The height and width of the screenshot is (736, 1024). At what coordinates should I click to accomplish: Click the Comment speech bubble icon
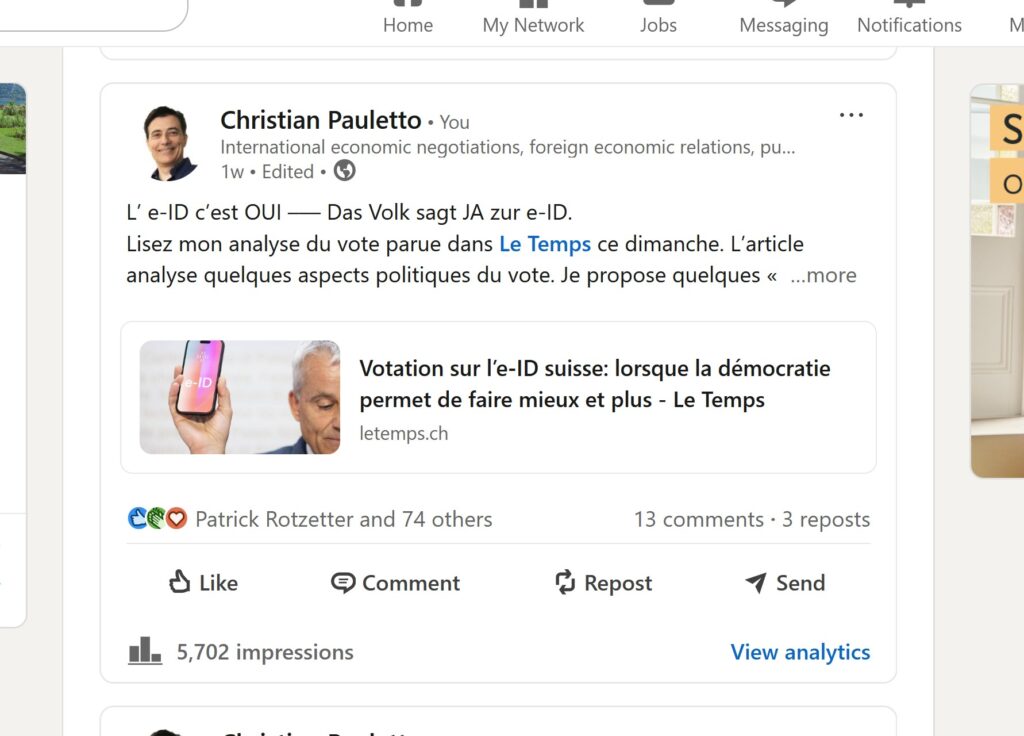[343, 583]
